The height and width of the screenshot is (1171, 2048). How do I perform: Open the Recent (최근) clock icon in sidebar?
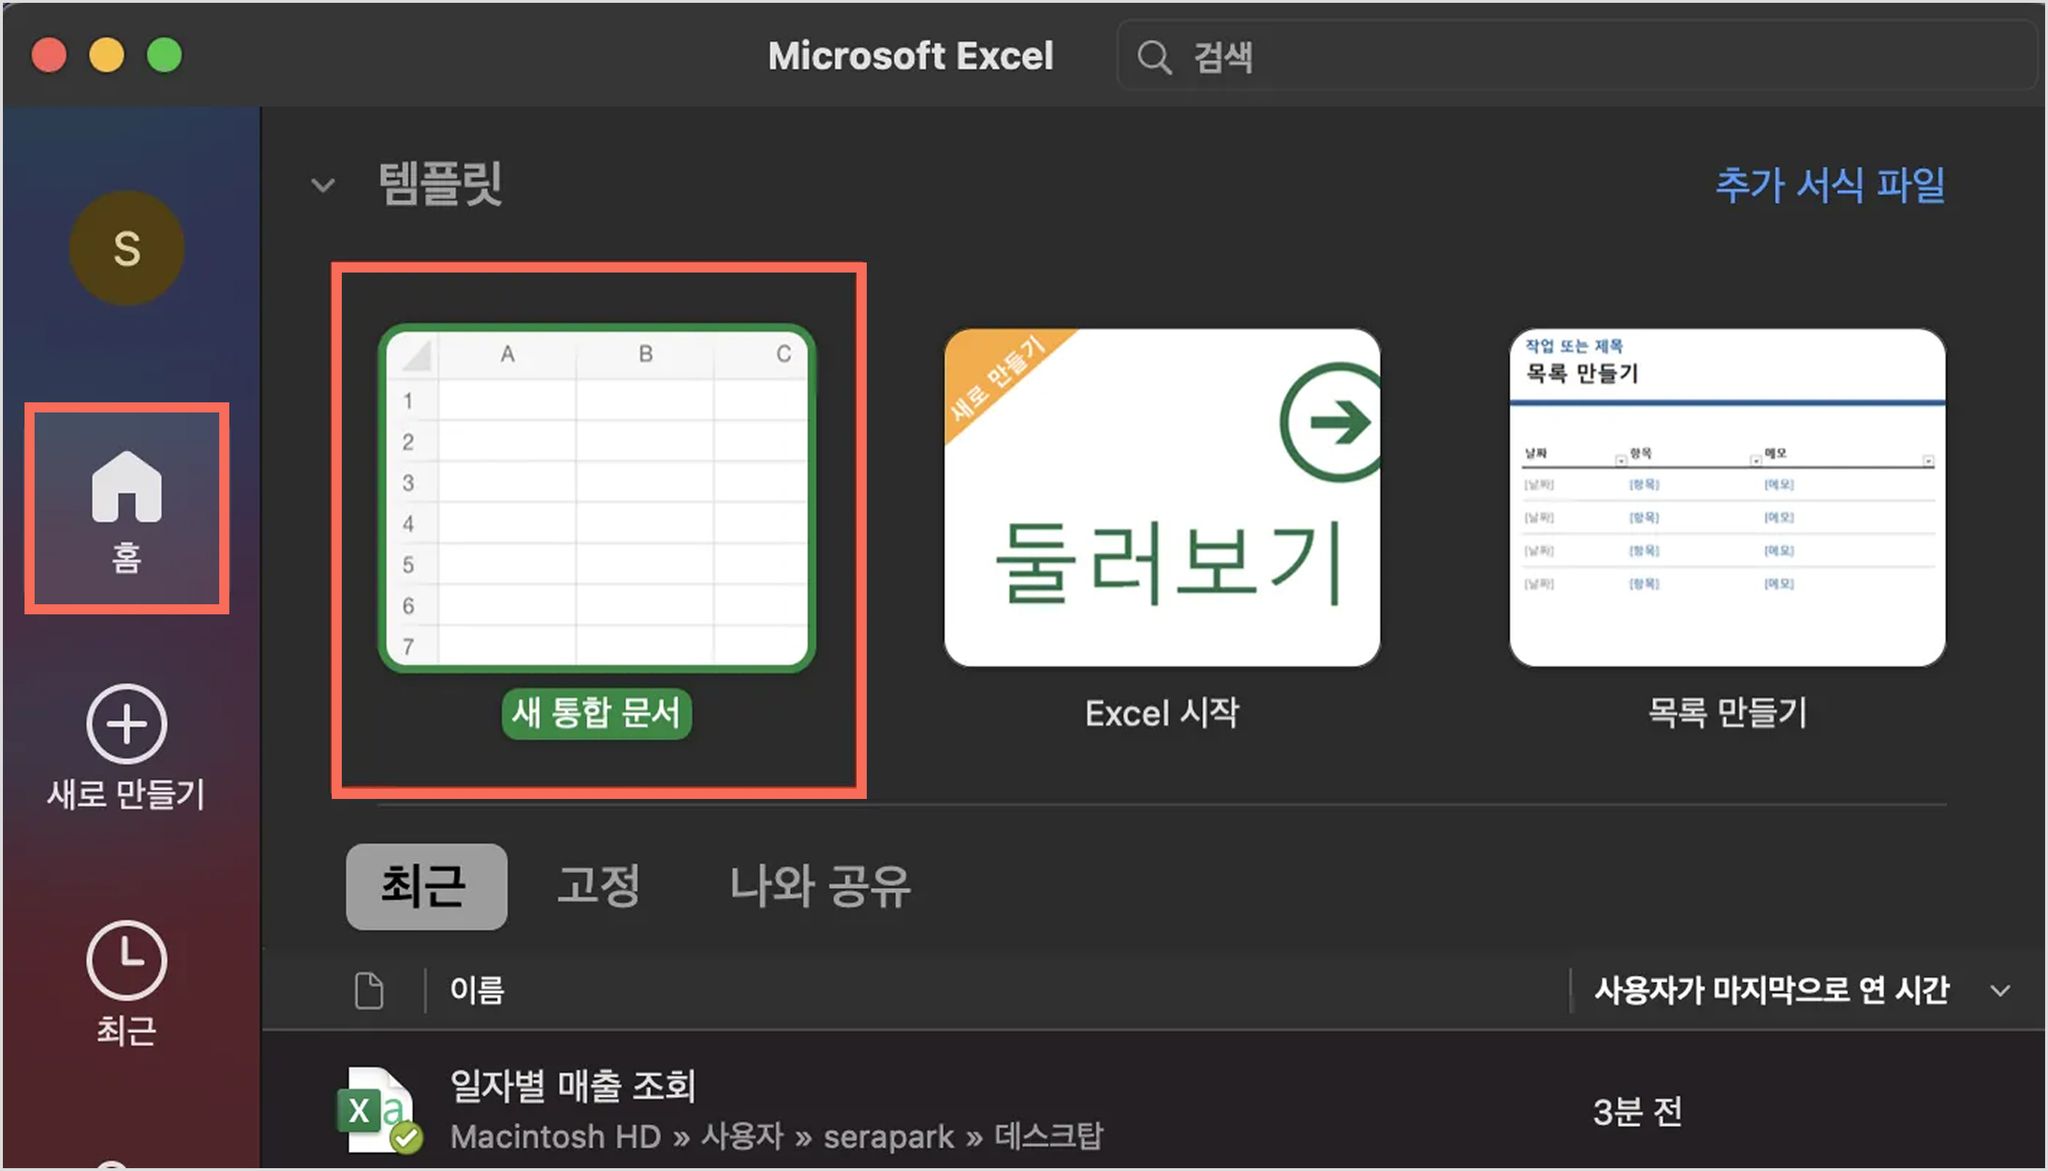tap(126, 960)
